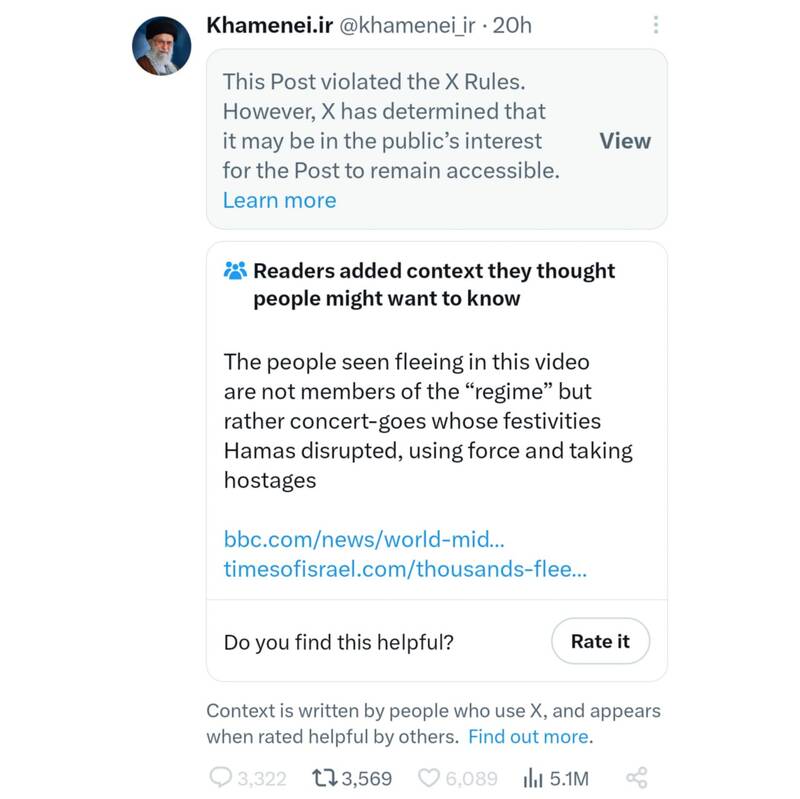Open the bbc.com news source link

(x=364, y=539)
